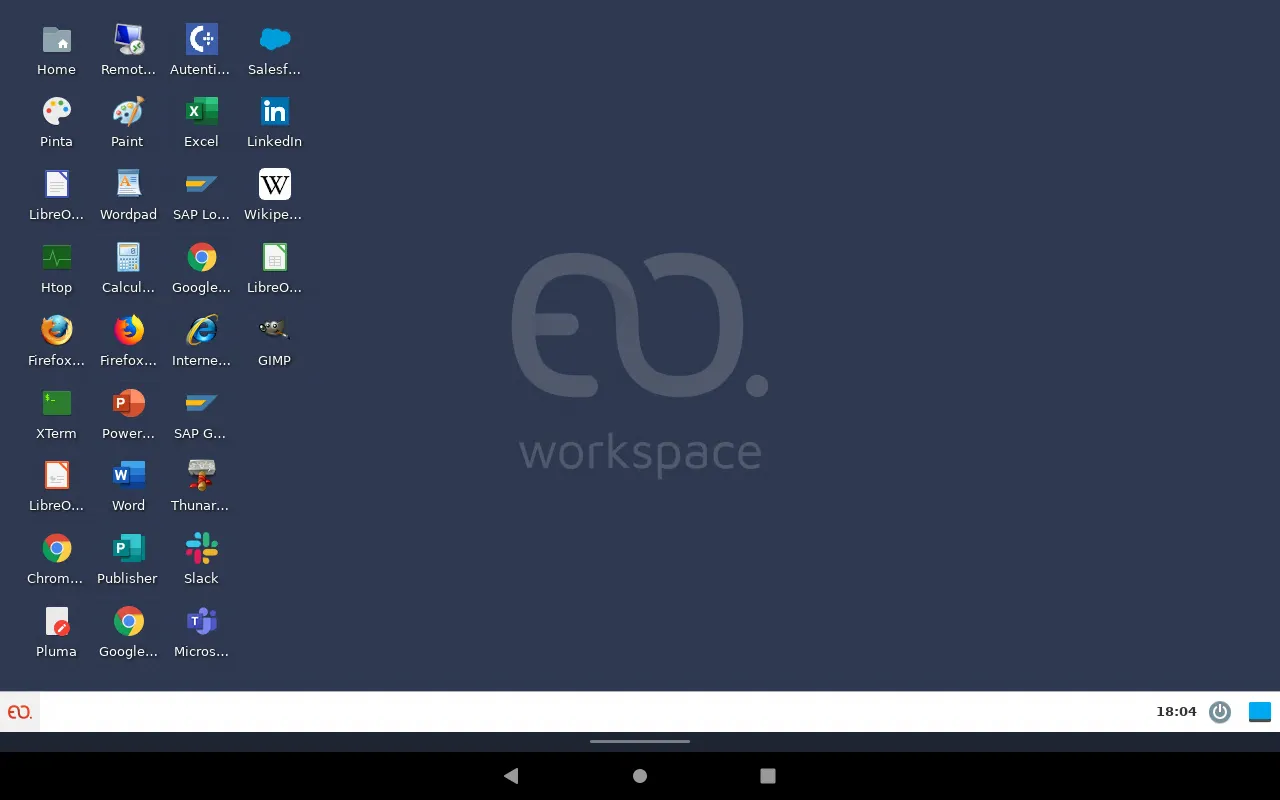The width and height of the screenshot is (1280, 800).
Task: Open the Pluma text editor
Action: [56, 622]
